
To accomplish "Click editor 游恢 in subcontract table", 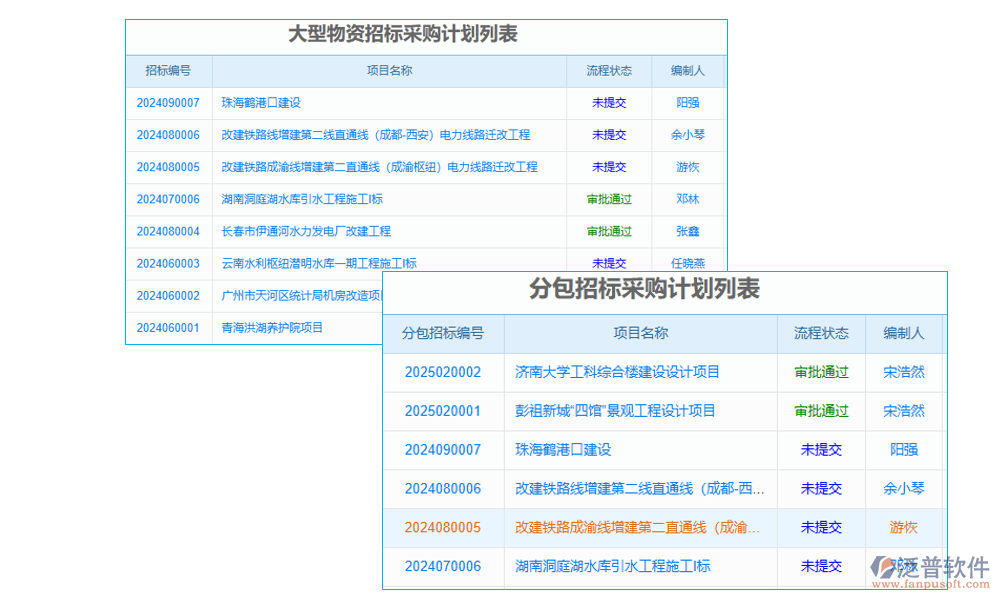I will (904, 528).
